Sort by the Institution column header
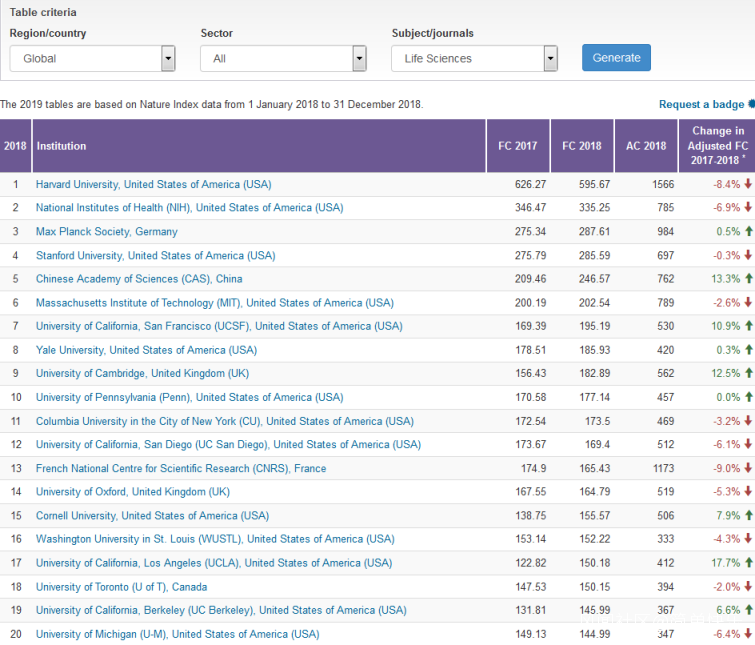The height and width of the screenshot is (645, 755). tap(62, 146)
